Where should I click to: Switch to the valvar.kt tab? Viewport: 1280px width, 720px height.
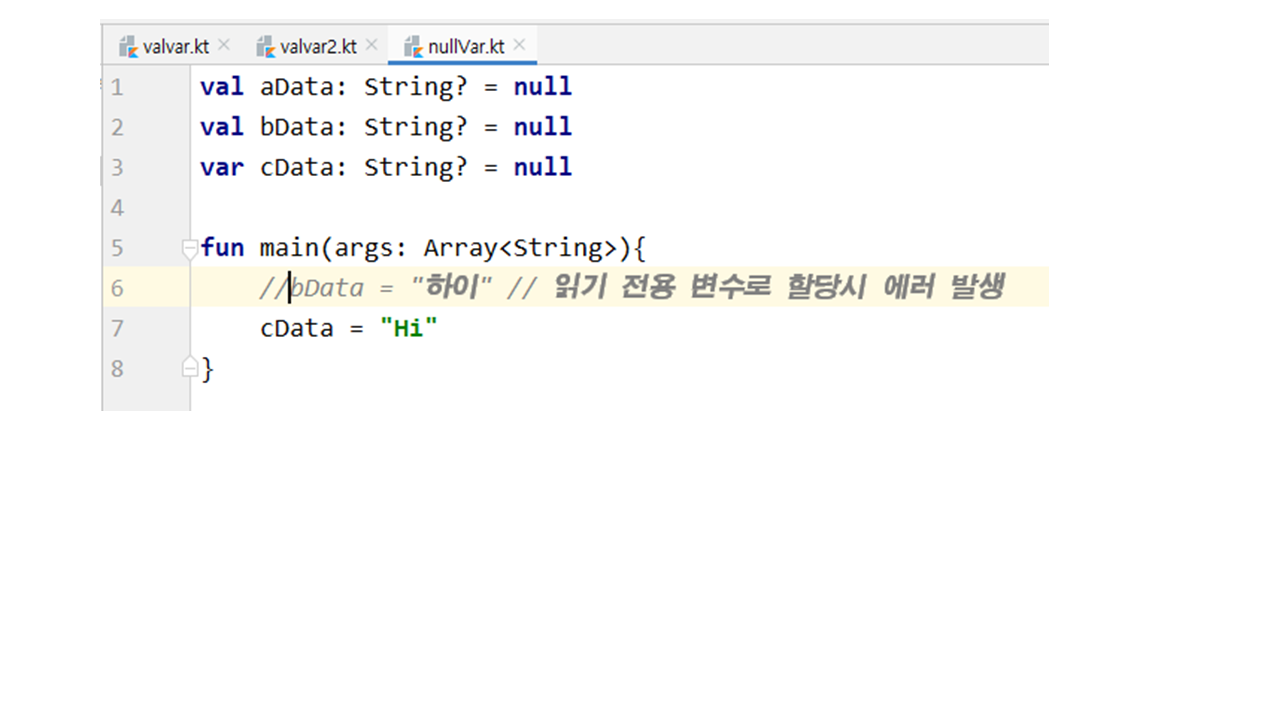(176, 47)
